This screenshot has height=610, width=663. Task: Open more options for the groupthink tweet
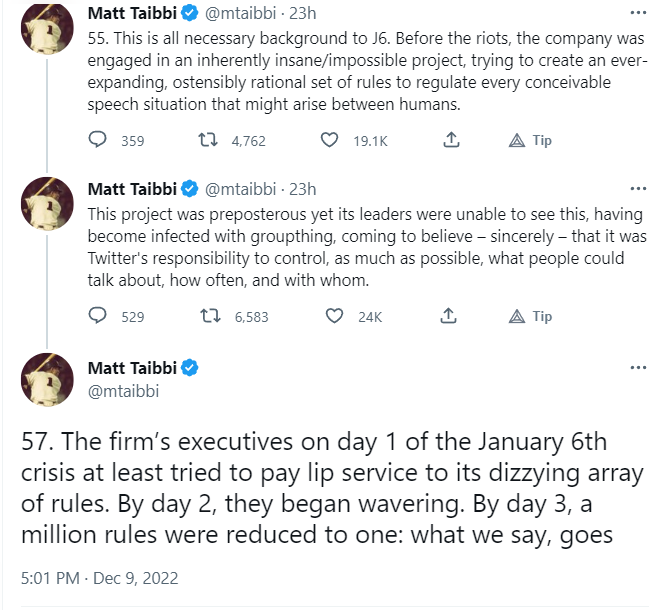coord(638,189)
